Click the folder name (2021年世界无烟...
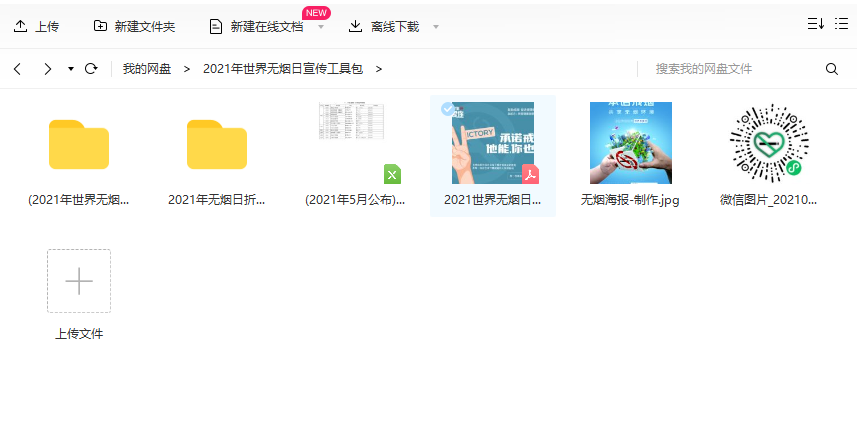This screenshot has width=857, height=429. pyautogui.click(x=79, y=200)
